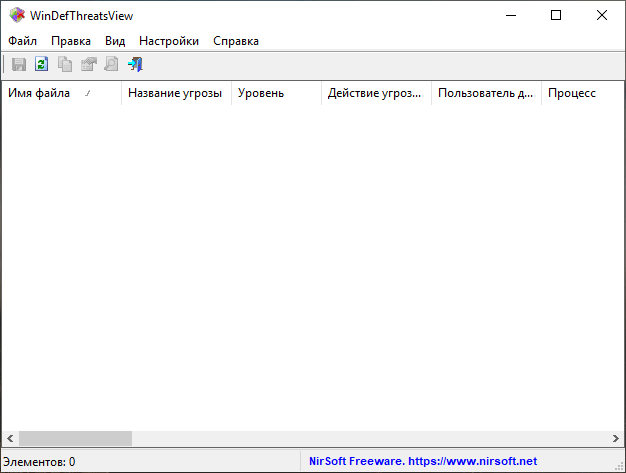The width and height of the screenshot is (626, 473).
Task: Close the WinDefThreatsView window
Action: [602, 16]
